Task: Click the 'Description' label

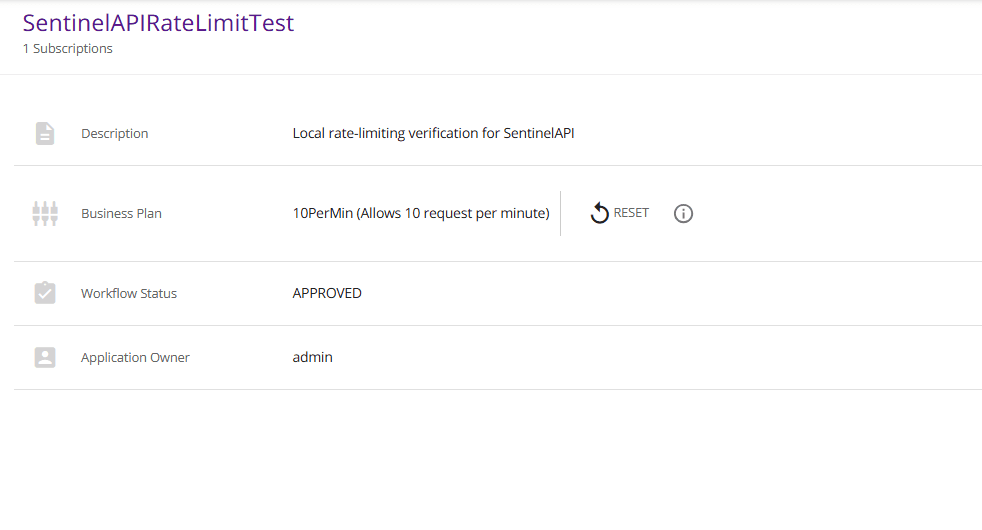Action: coord(115,133)
